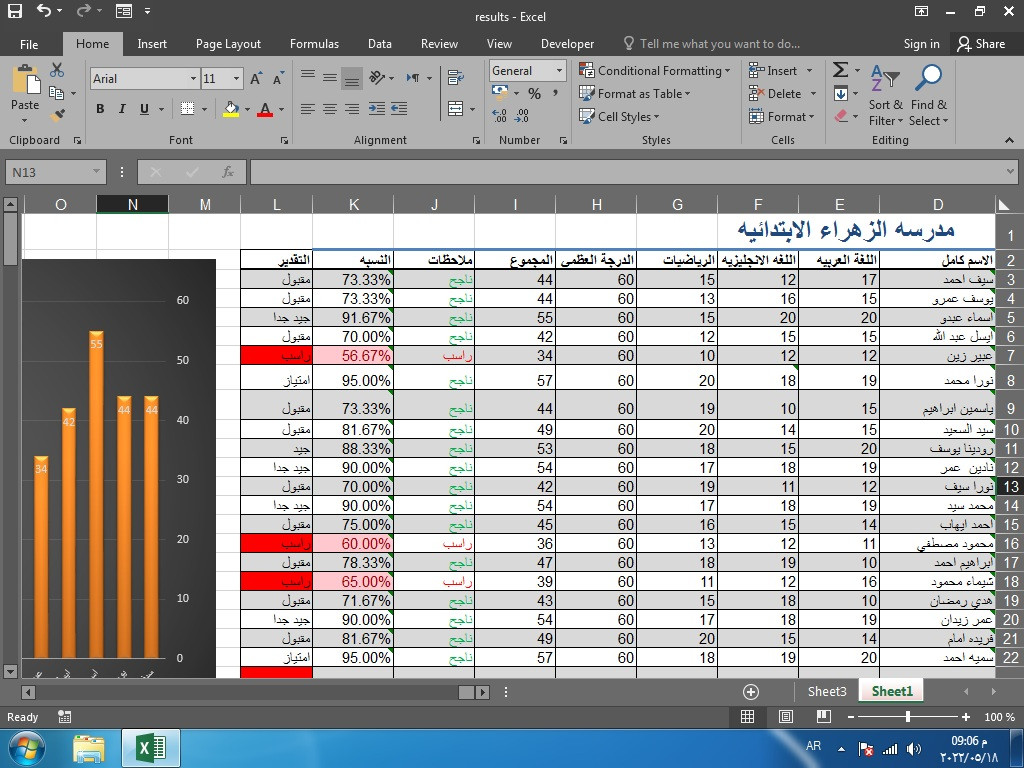Expand Conditional Formatting menu
The image size is (1024, 768).
tap(654, 71)
